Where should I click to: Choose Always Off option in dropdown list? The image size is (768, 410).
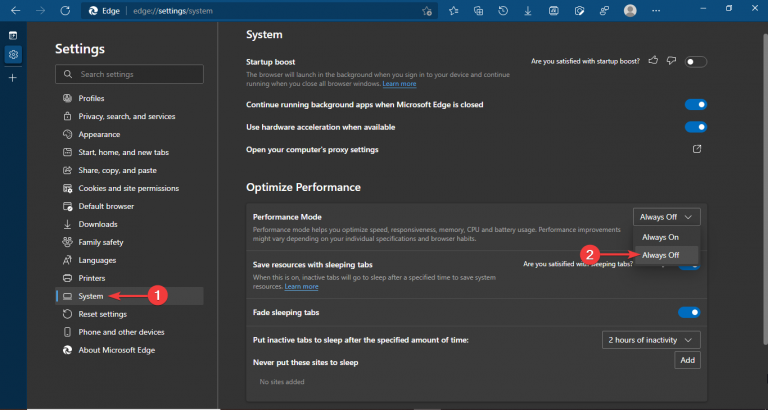pyautogui.click(x=667, y=255)
